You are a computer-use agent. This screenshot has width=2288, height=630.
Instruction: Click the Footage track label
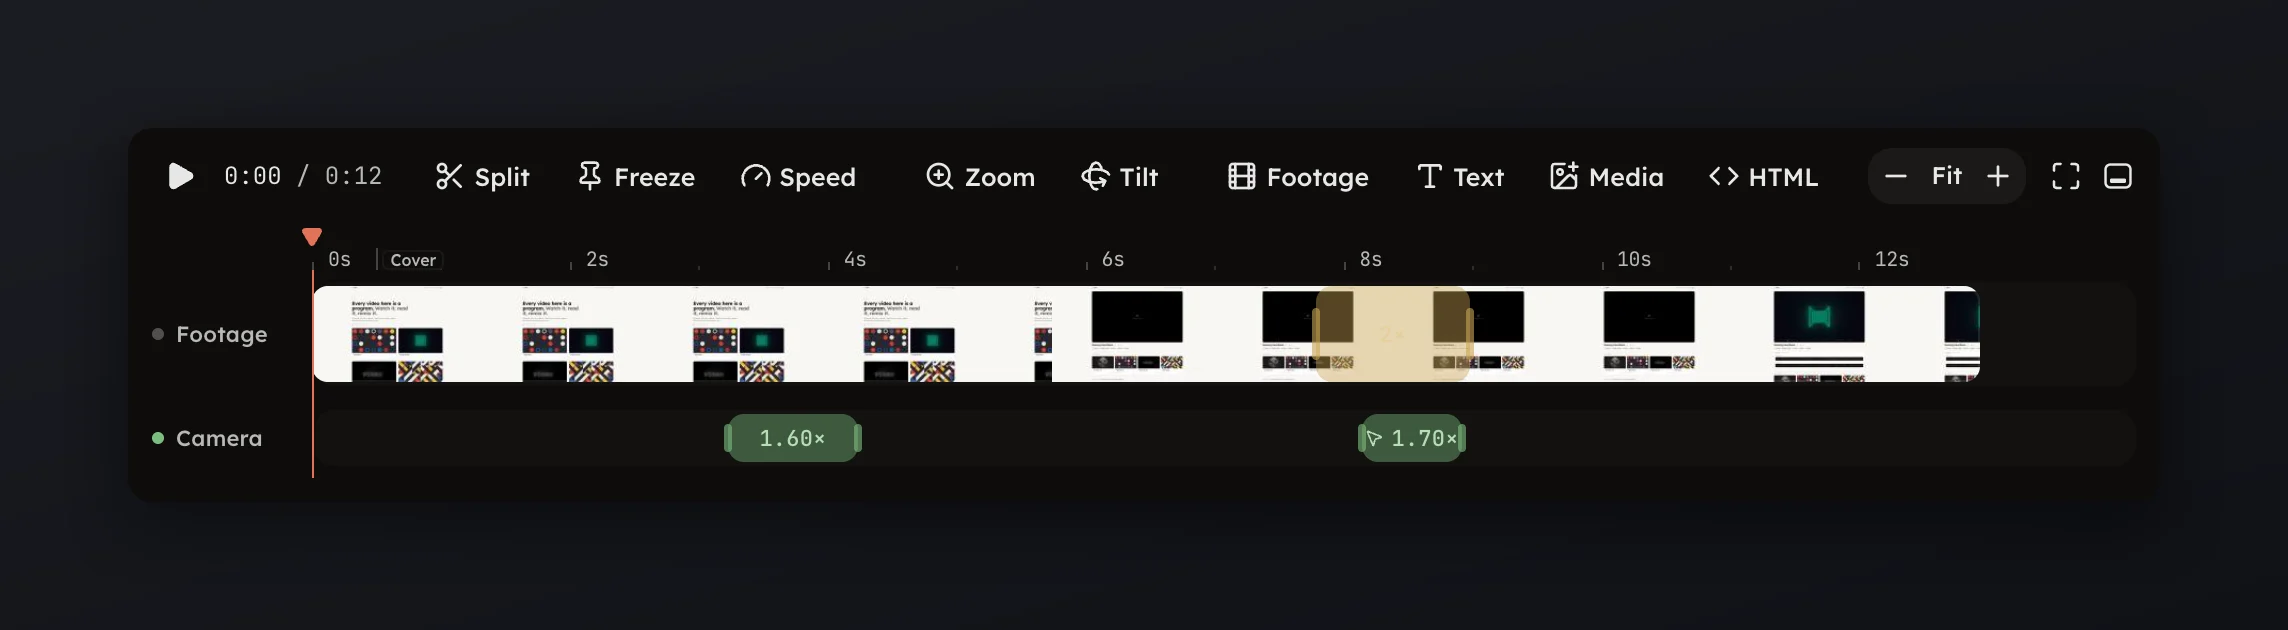pos(222,334)
